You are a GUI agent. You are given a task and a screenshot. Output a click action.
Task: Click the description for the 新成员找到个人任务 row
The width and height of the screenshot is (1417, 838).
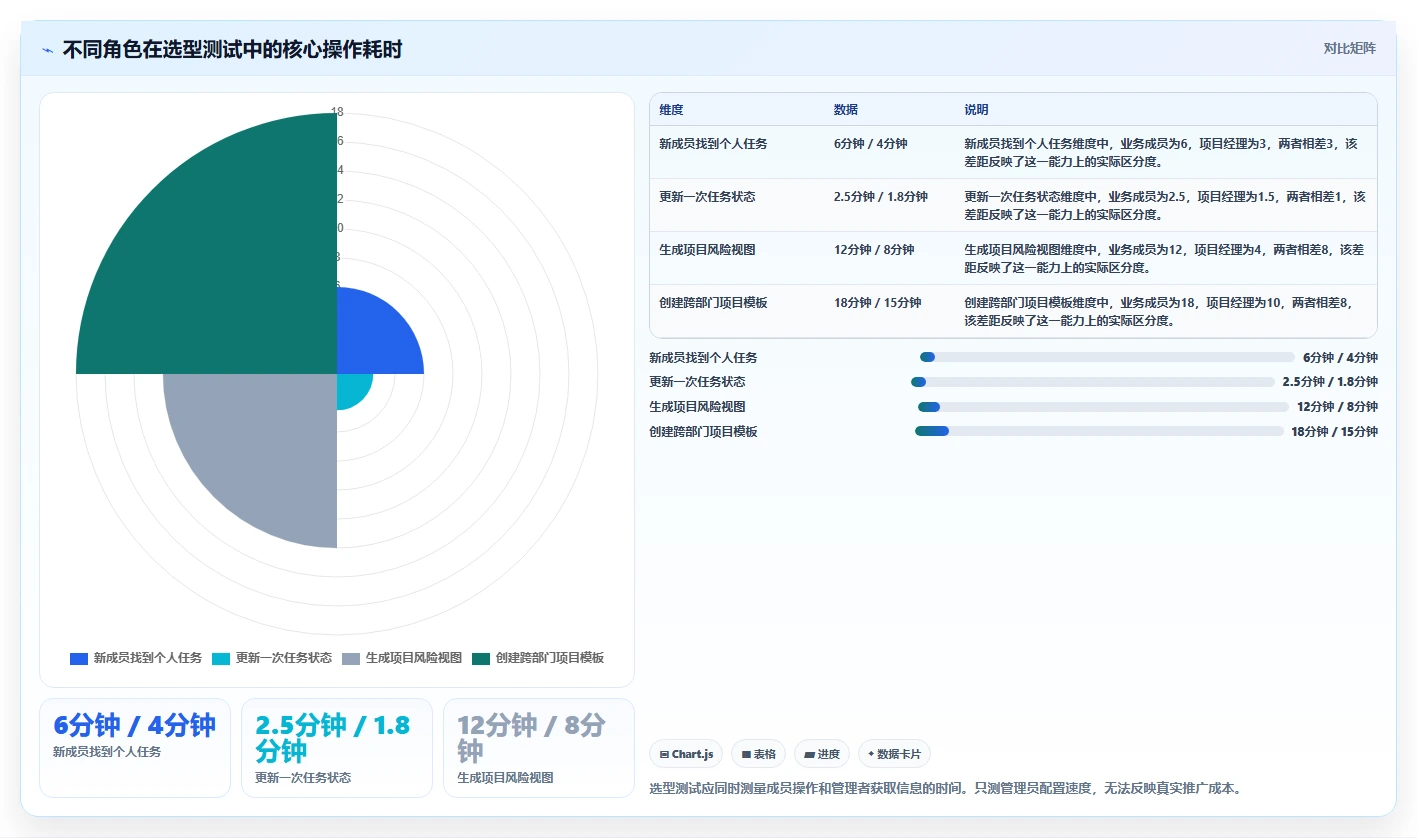1161,152
